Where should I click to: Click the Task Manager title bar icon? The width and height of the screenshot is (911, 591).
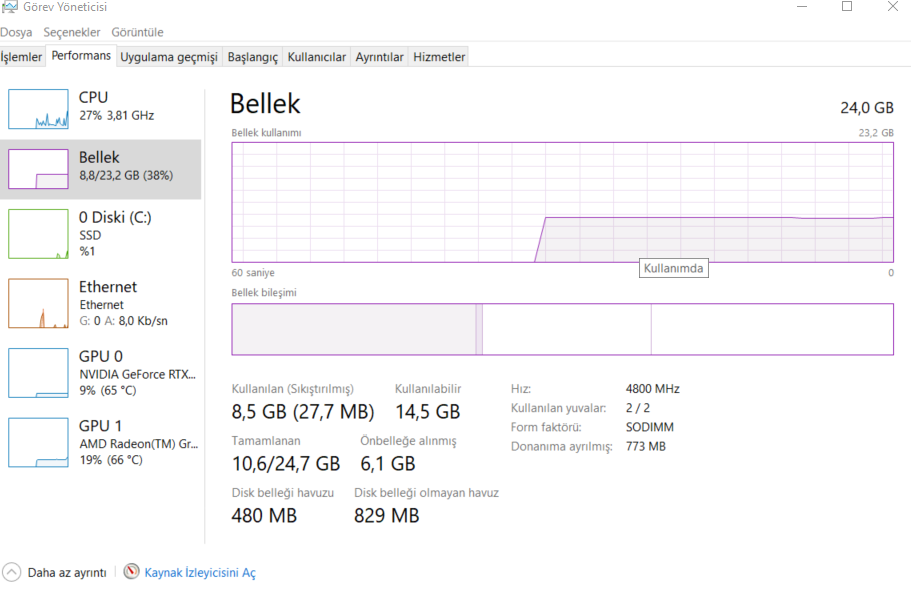pyautogui.click(x=9, y=7)
